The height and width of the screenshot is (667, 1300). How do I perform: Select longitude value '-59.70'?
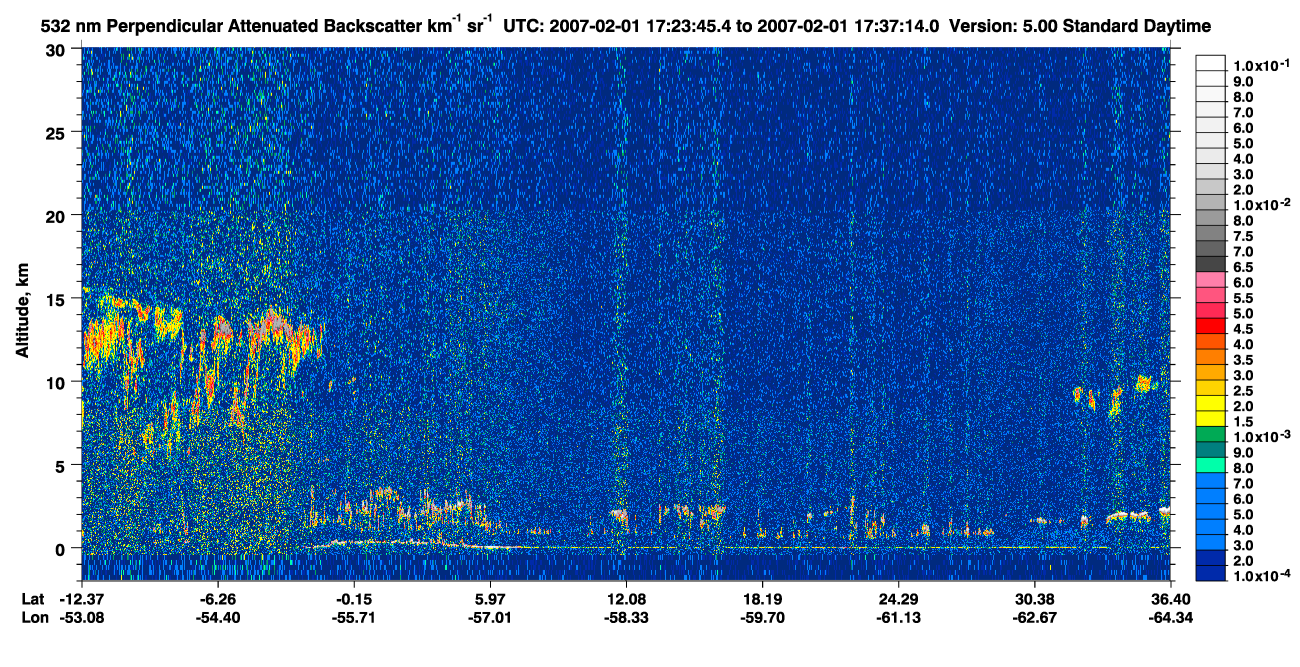(762, 618)
